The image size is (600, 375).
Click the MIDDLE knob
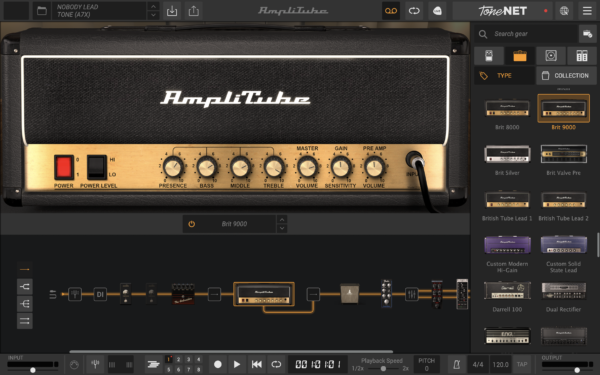coord(240,168)
